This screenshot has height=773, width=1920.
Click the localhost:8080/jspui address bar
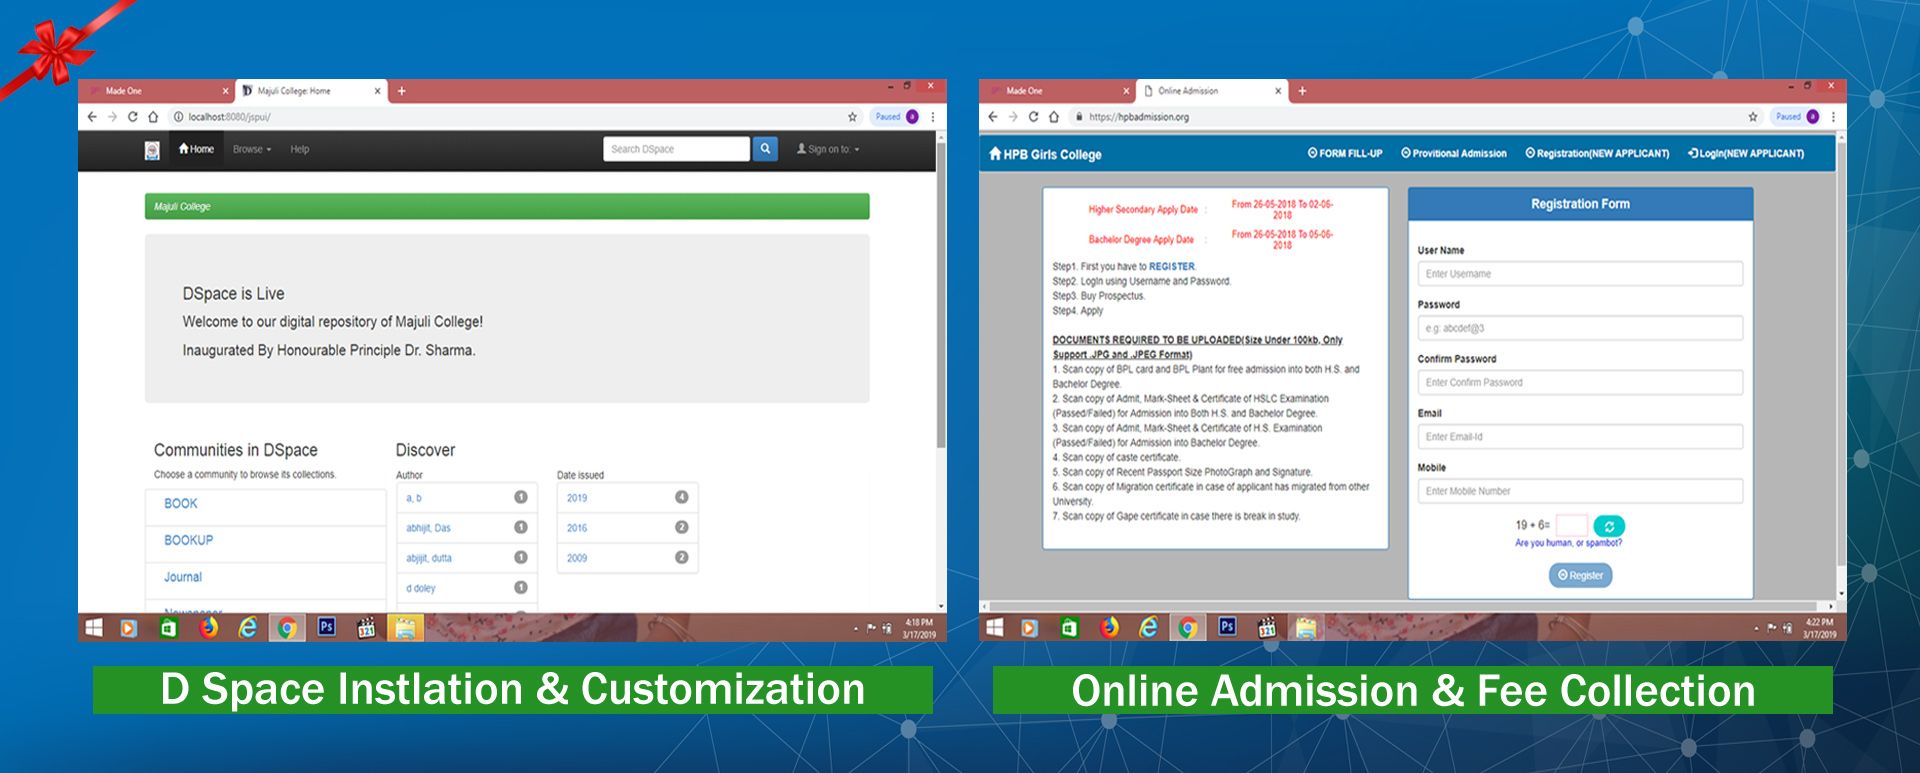[505, 117]
